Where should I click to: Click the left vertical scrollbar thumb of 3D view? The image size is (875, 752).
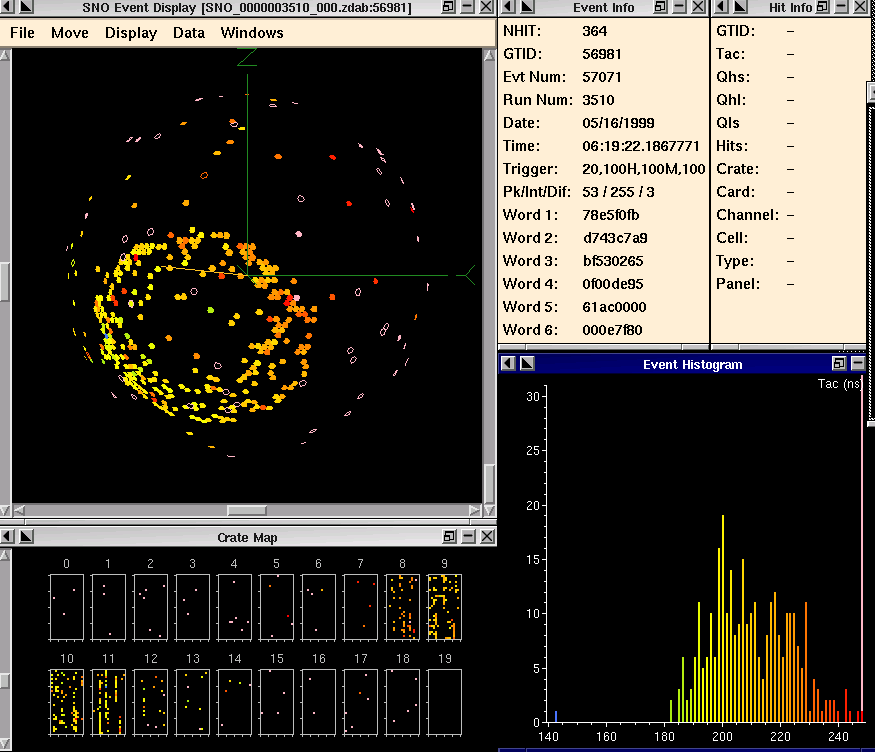pyautogui.click(x=4, y=281)
